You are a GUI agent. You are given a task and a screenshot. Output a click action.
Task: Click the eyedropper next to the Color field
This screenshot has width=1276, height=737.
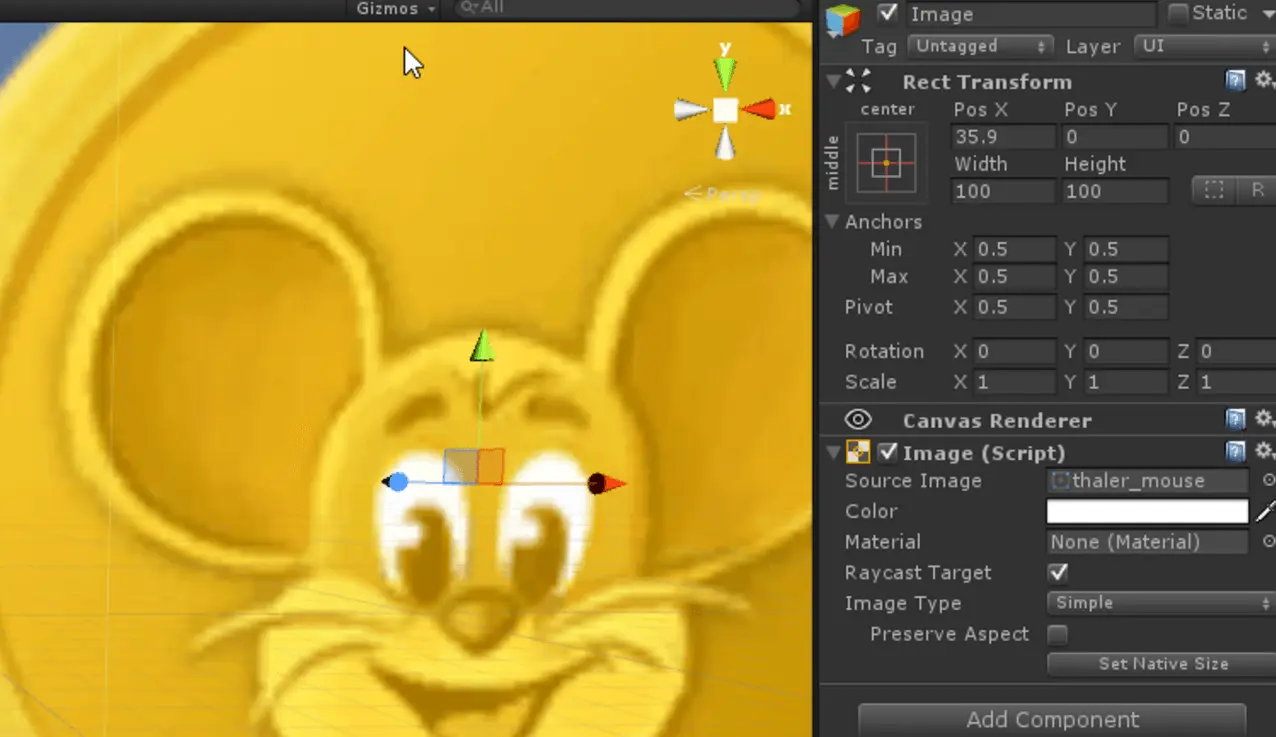pos(1265,511)
